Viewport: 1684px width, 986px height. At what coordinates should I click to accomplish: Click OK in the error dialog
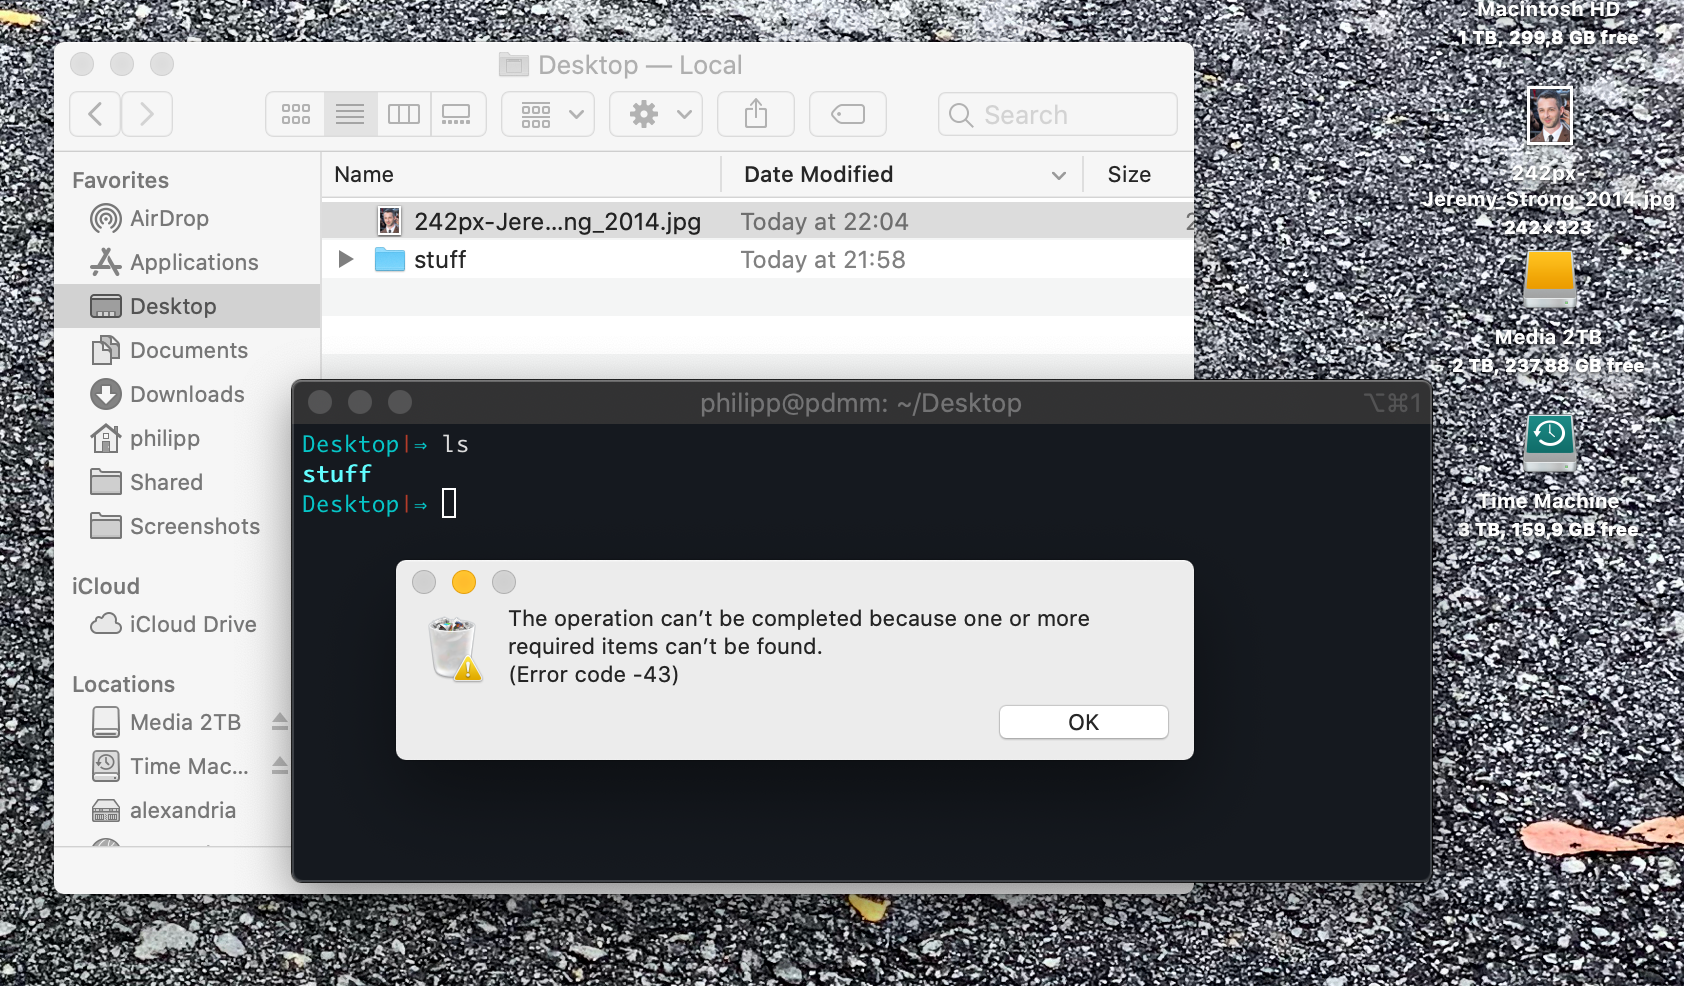click(1083, 722)
